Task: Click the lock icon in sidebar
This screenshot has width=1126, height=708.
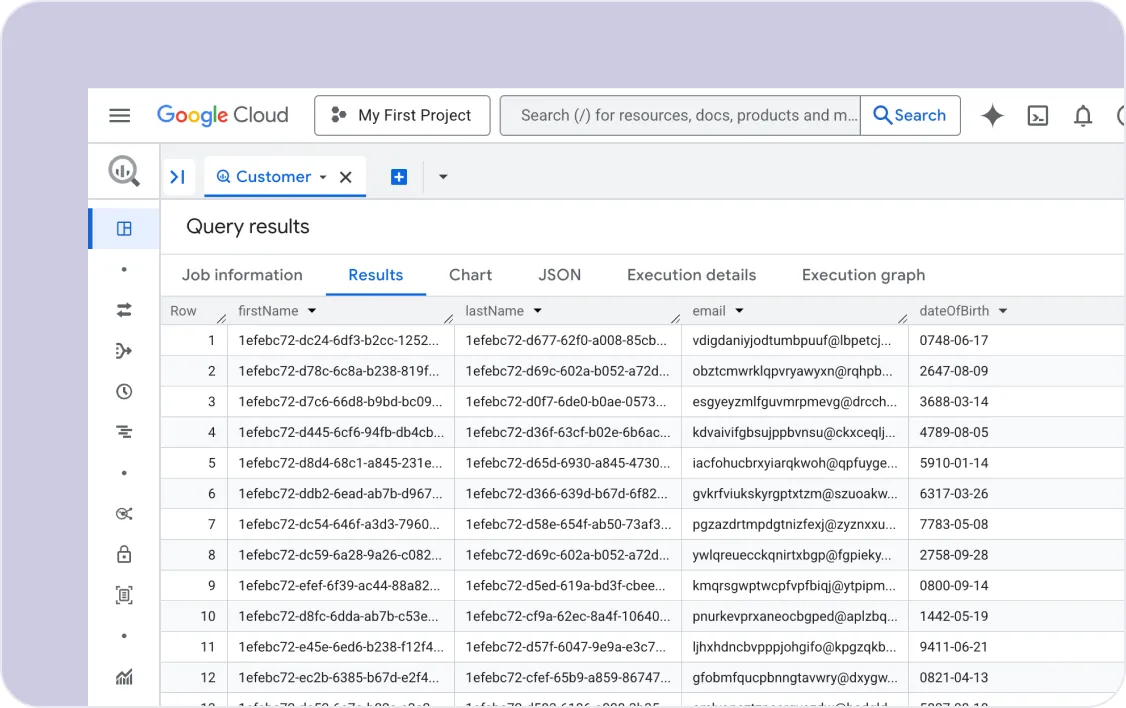Action: click(124, 554)
